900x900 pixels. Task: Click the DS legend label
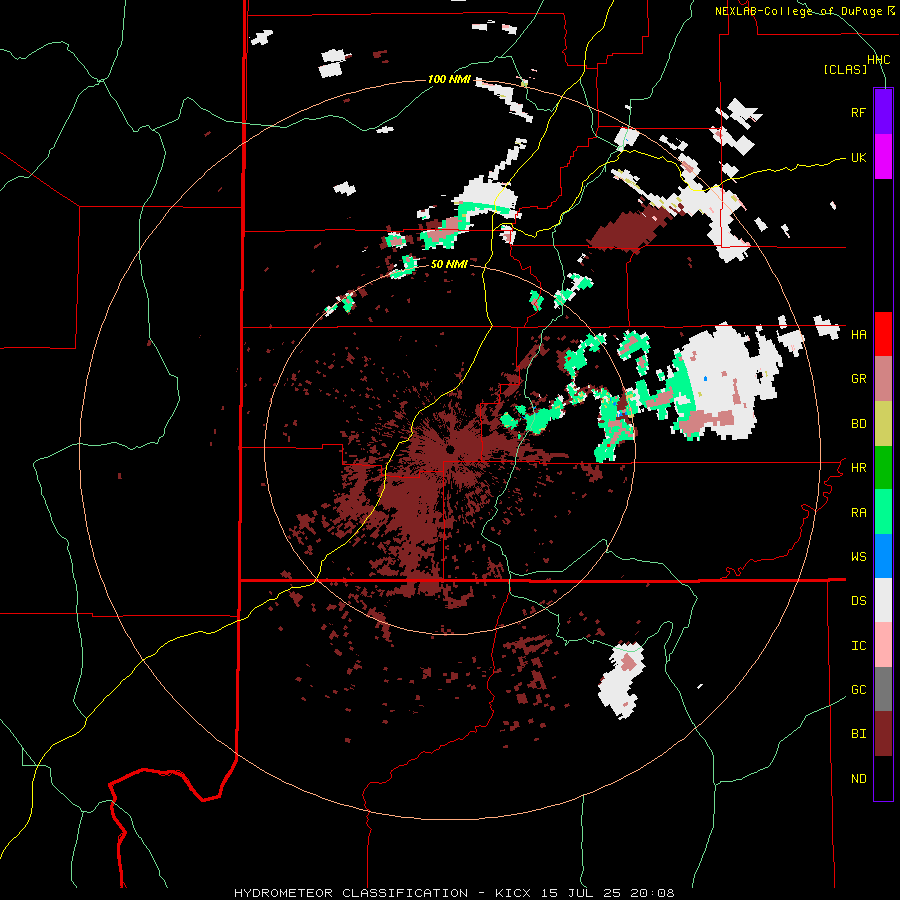point(858,601)
